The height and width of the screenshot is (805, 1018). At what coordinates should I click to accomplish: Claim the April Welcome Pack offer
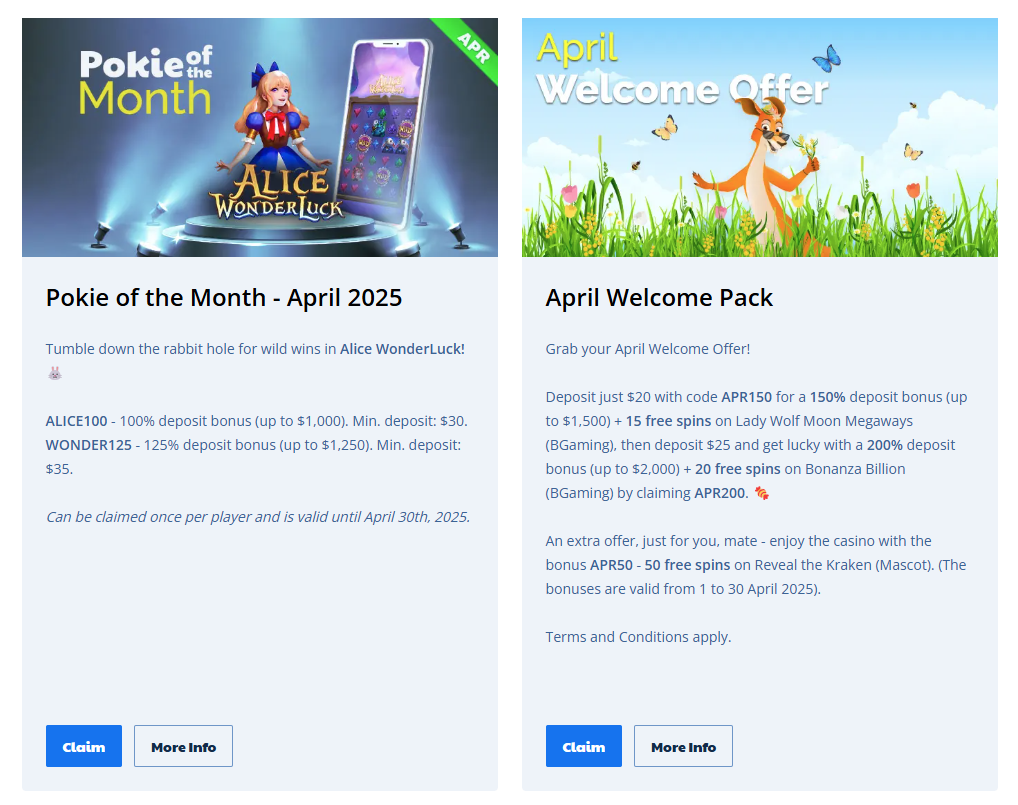(584, 746)
